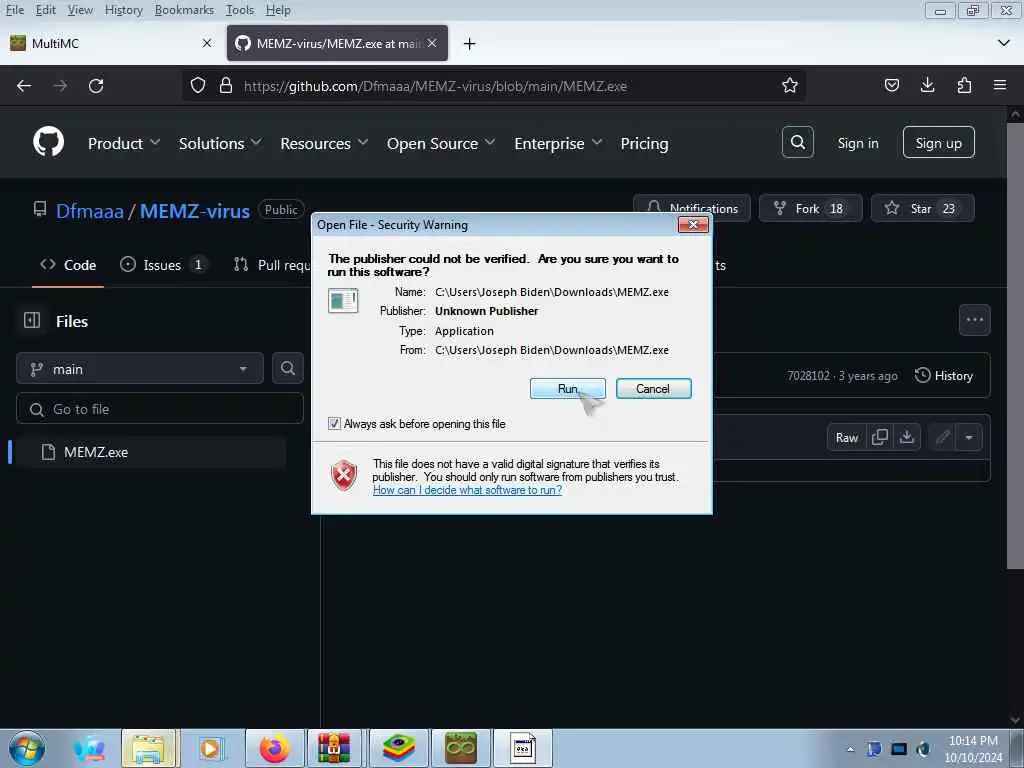Open the MEMZ-virus repository link

[x=195, y=210]
